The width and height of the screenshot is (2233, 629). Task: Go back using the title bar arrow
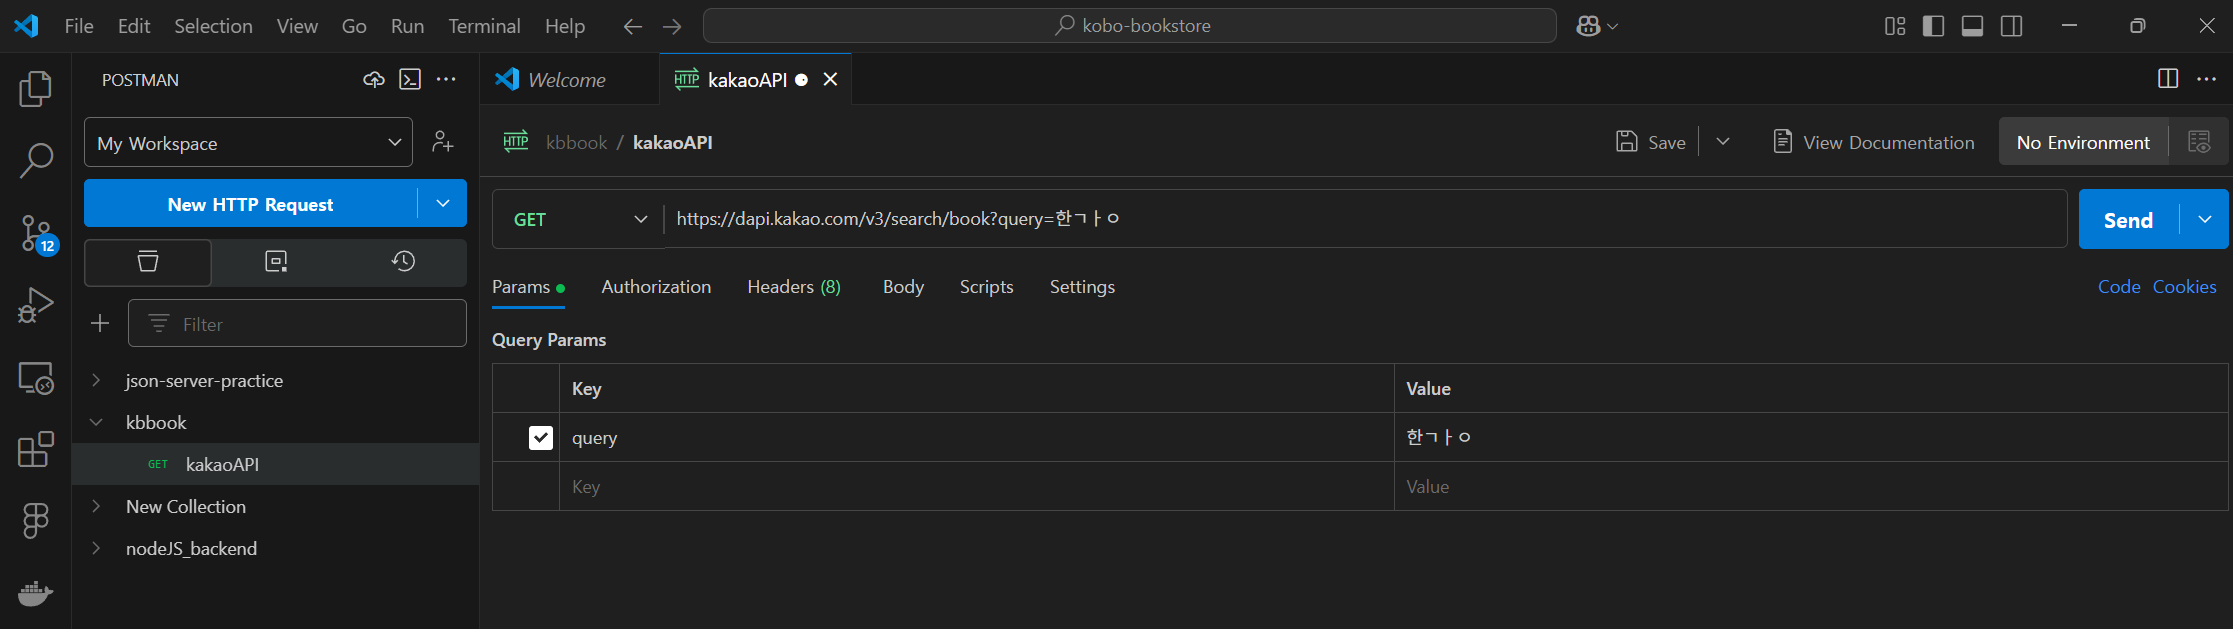pyautogui.click(x=632, y=26)
